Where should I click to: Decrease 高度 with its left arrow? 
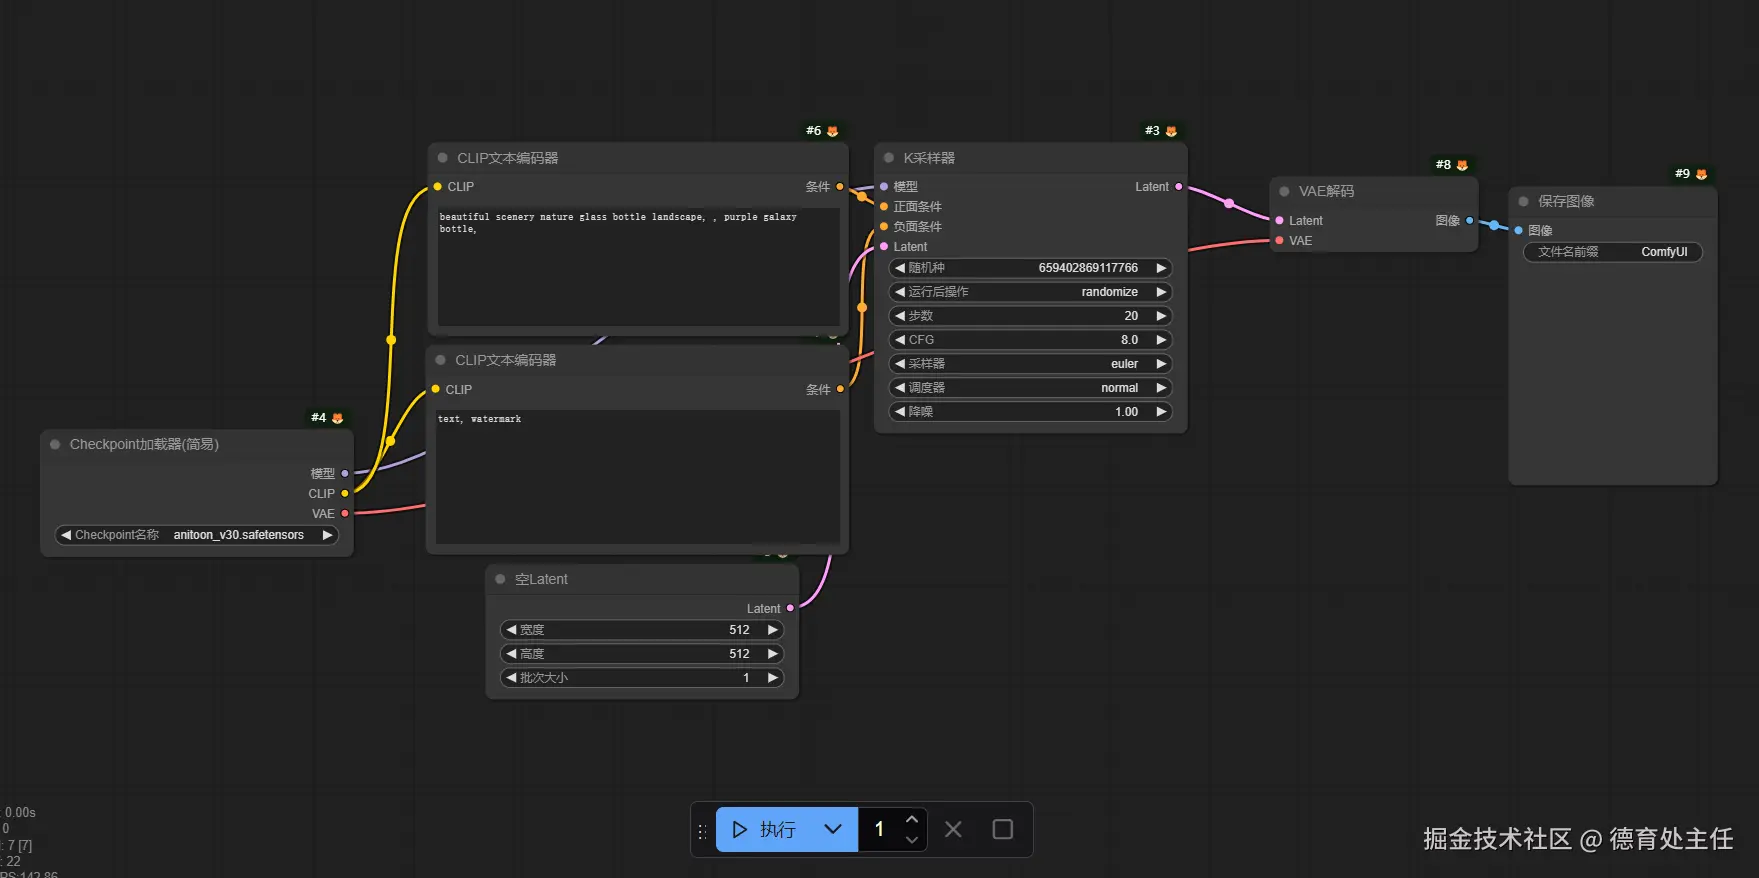tap(511, 654)
